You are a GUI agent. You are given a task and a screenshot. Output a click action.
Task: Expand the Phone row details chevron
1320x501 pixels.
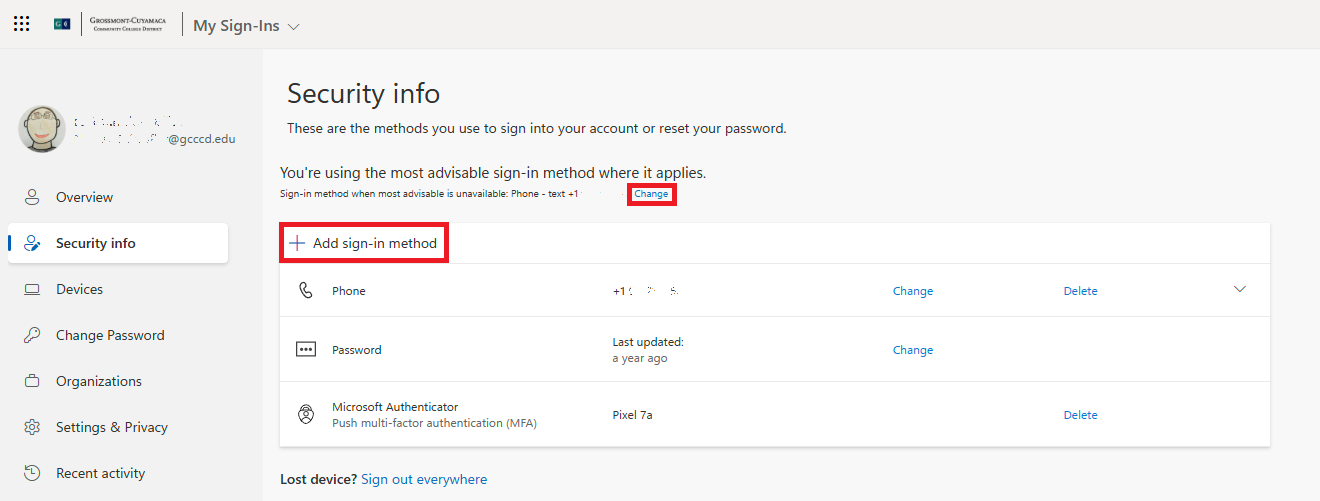[x=1240, y=290]
